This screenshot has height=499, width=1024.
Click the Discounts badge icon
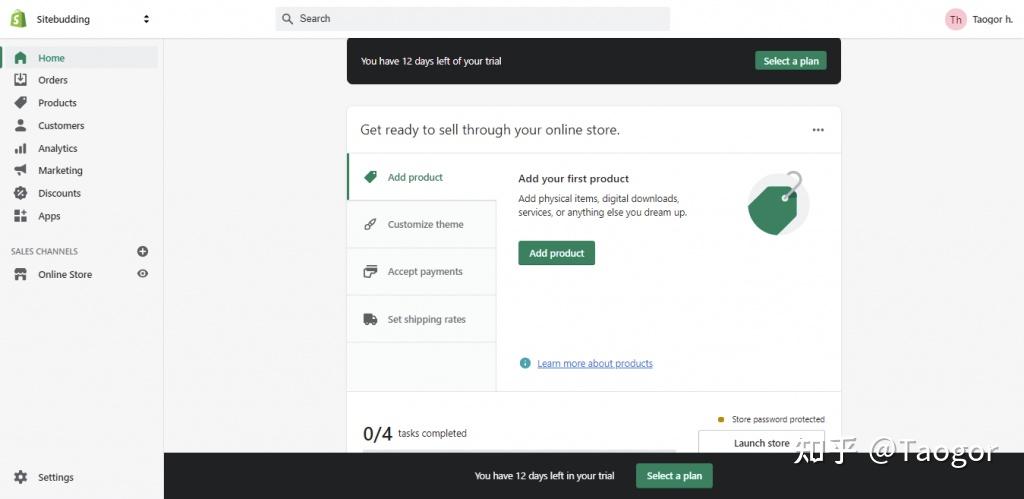coord(20,193)
